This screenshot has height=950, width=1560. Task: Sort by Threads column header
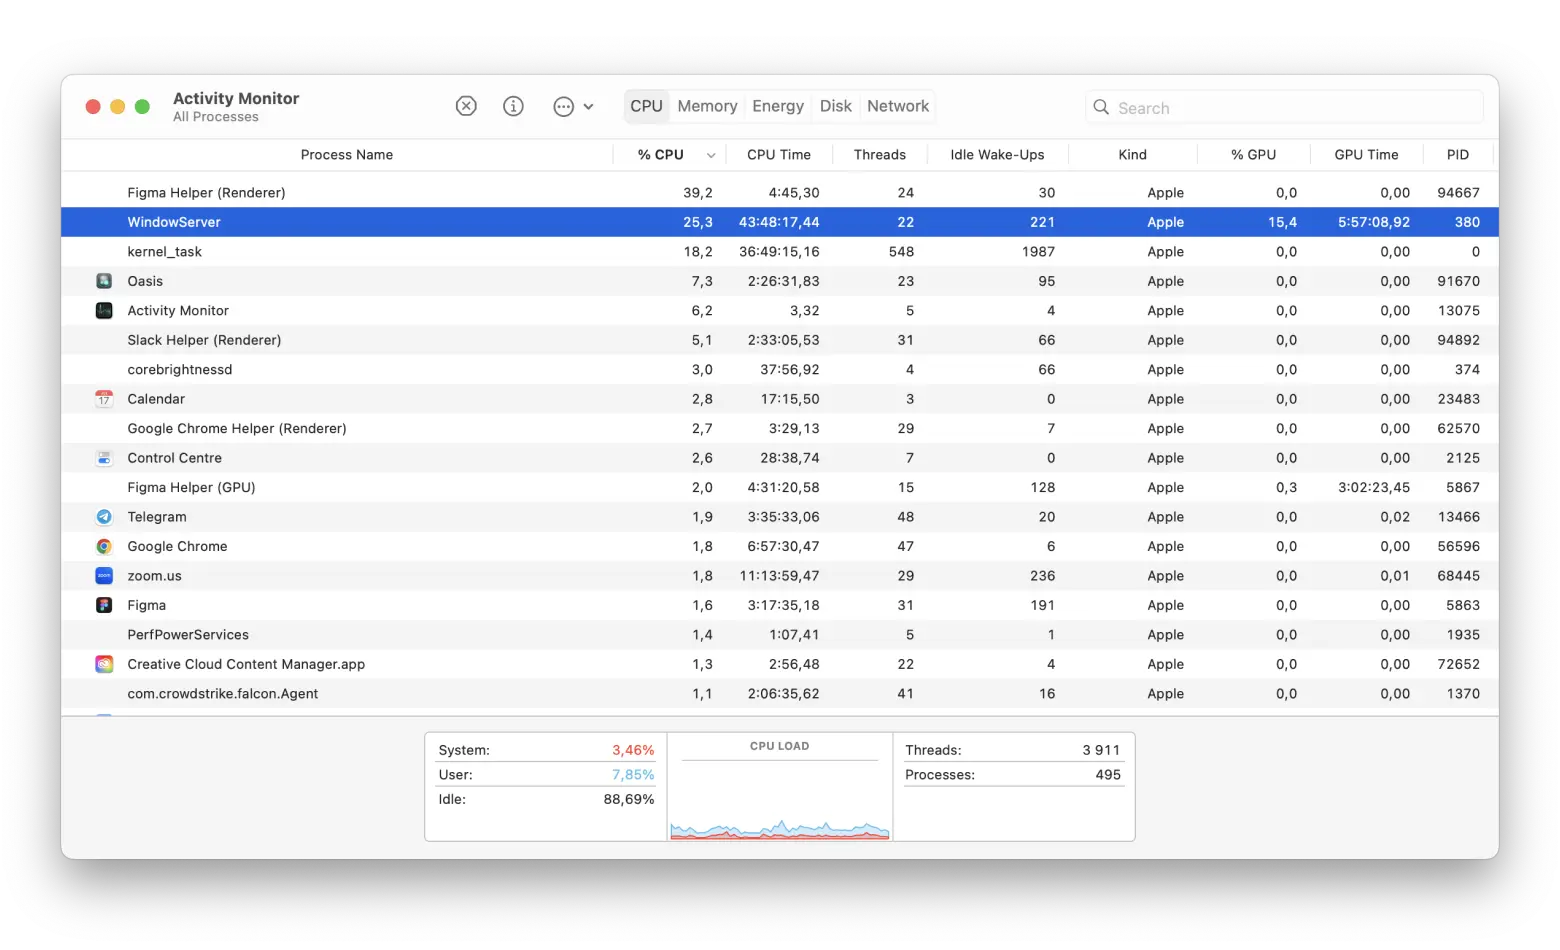pyautogui.click(x=880, y=155)
